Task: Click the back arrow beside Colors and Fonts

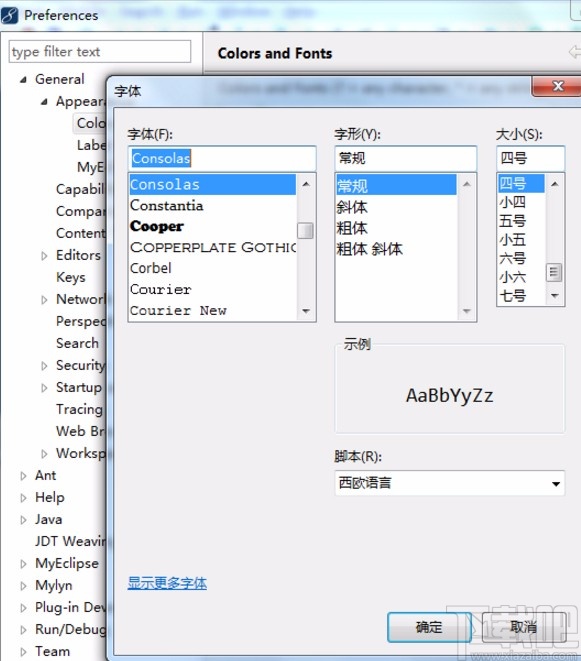Action: [575, 52]
